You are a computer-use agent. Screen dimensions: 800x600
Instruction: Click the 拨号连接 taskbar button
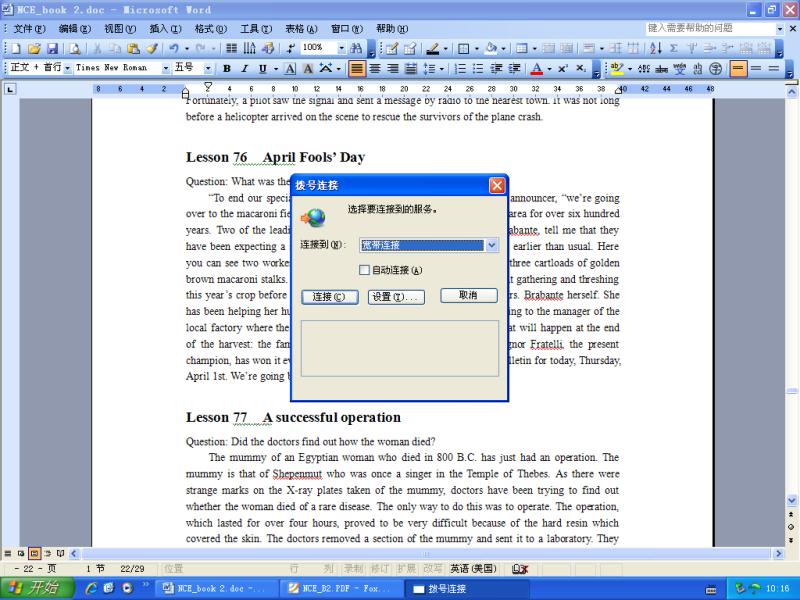click(x=467, y=589)
